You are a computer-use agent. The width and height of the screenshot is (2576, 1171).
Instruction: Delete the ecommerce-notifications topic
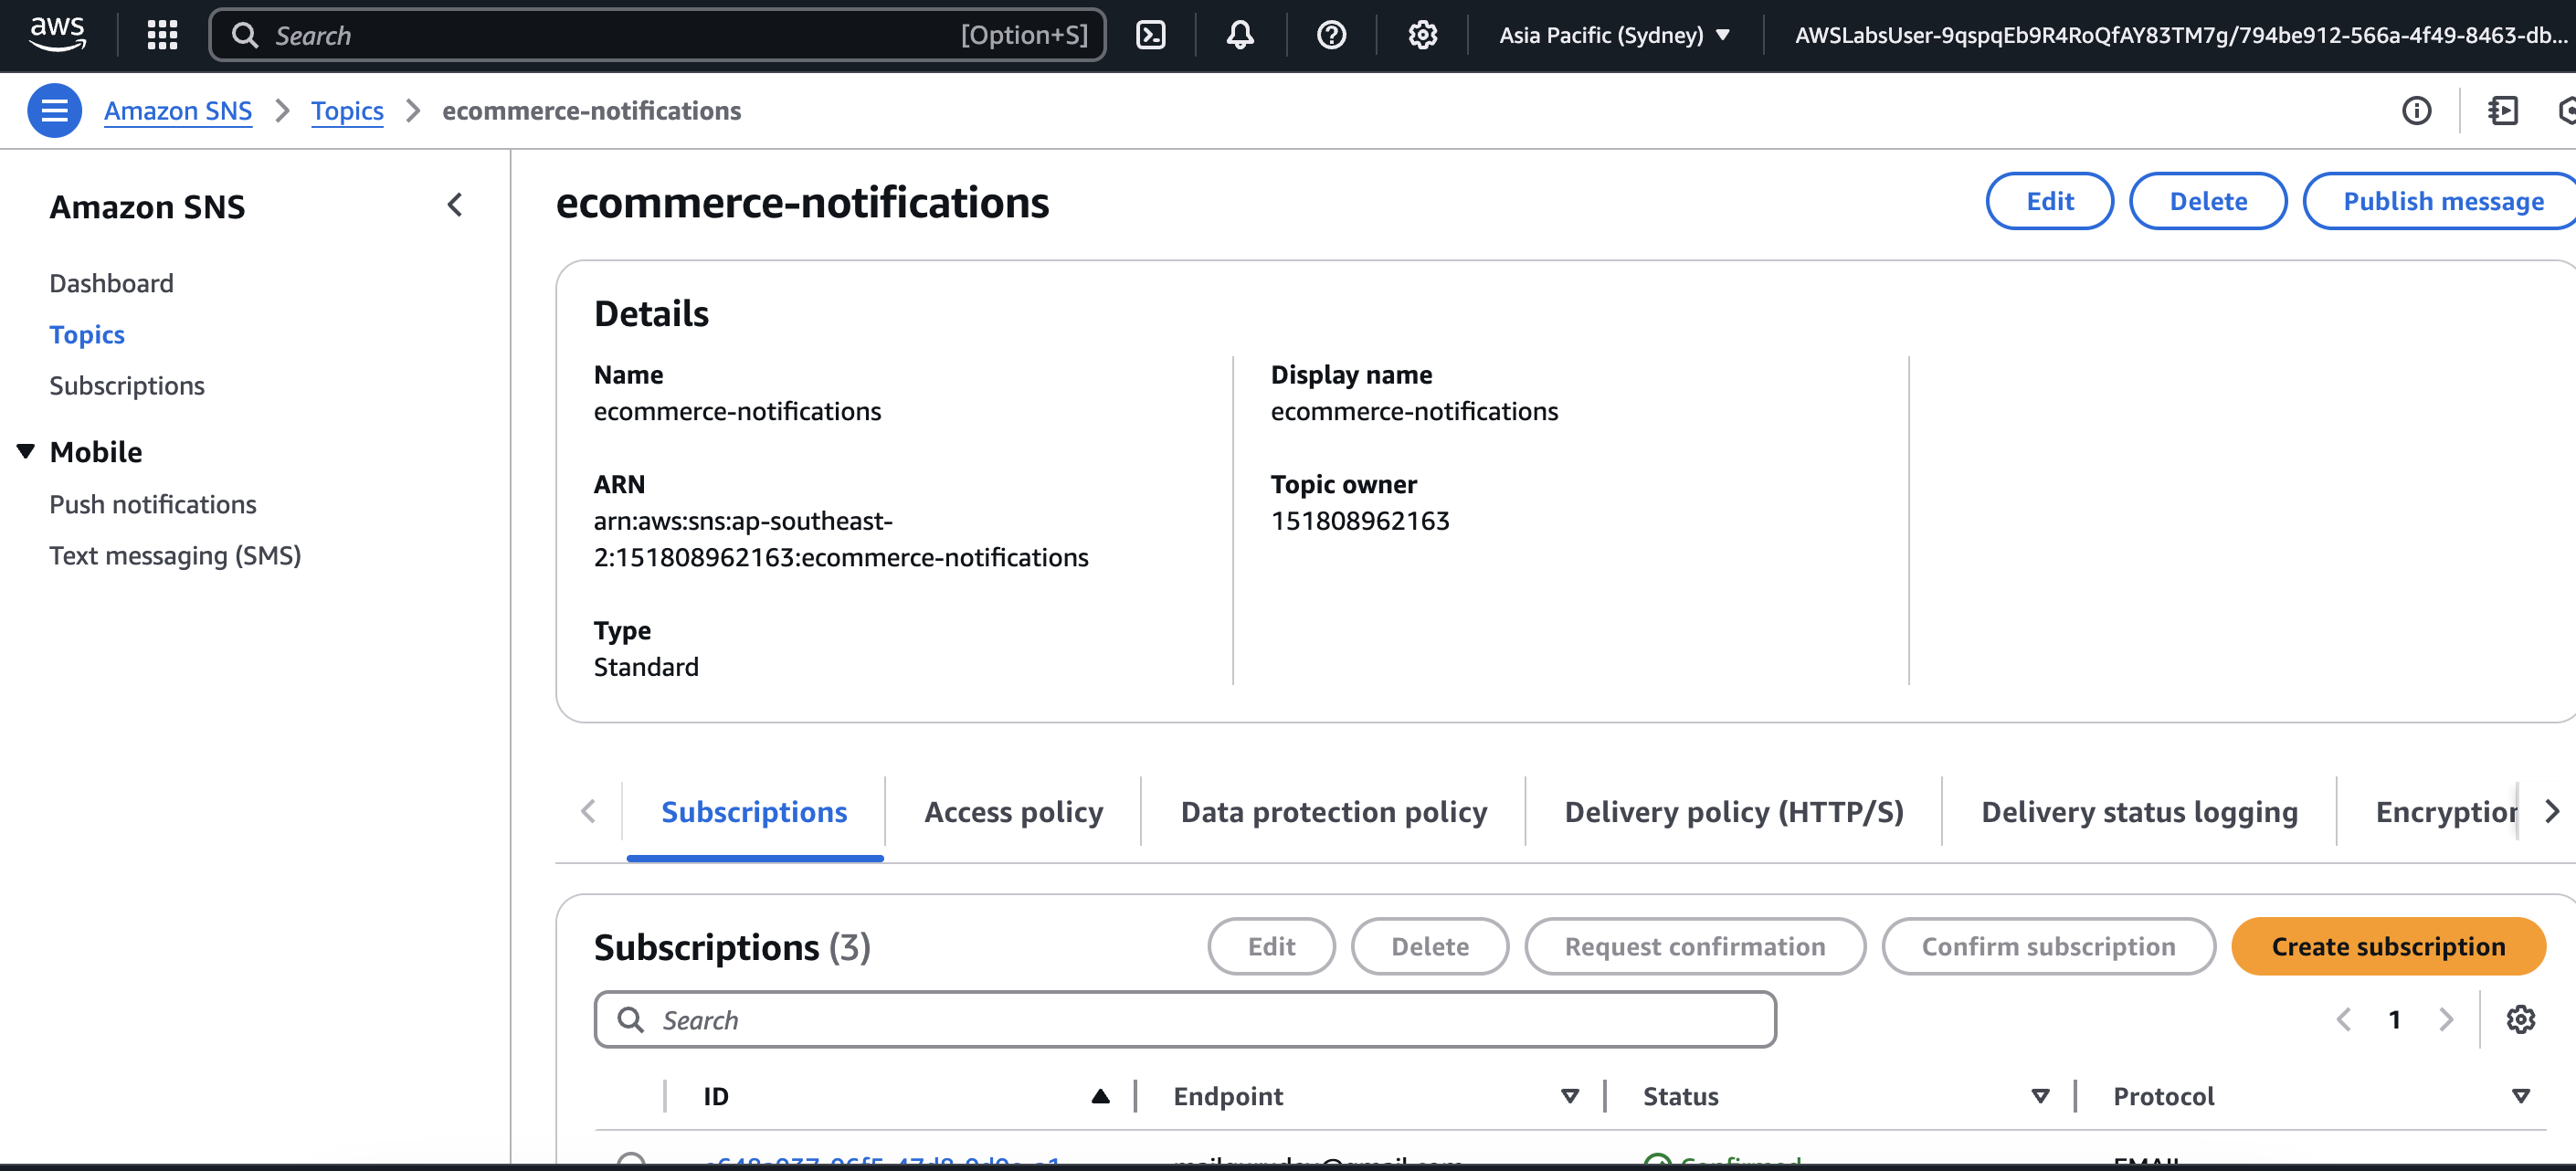tap(2208, 201)
